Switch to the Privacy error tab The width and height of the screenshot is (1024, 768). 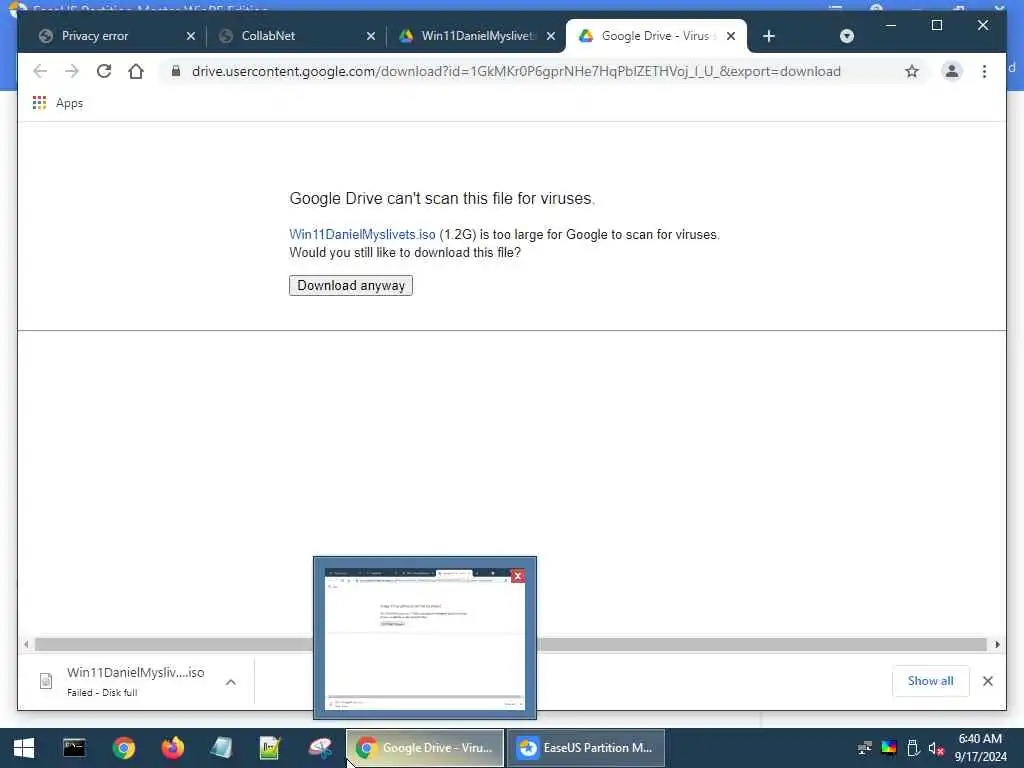click(95, 36)
